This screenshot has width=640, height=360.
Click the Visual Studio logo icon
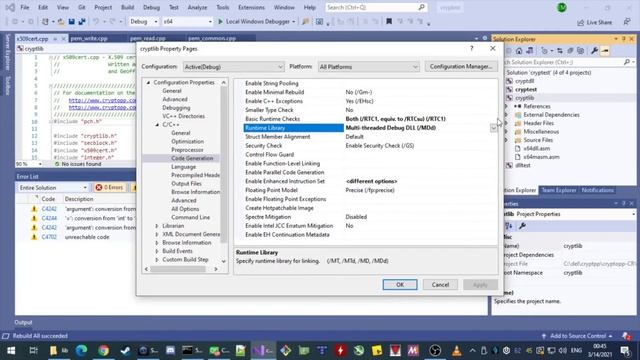click(x=10, y=7)
